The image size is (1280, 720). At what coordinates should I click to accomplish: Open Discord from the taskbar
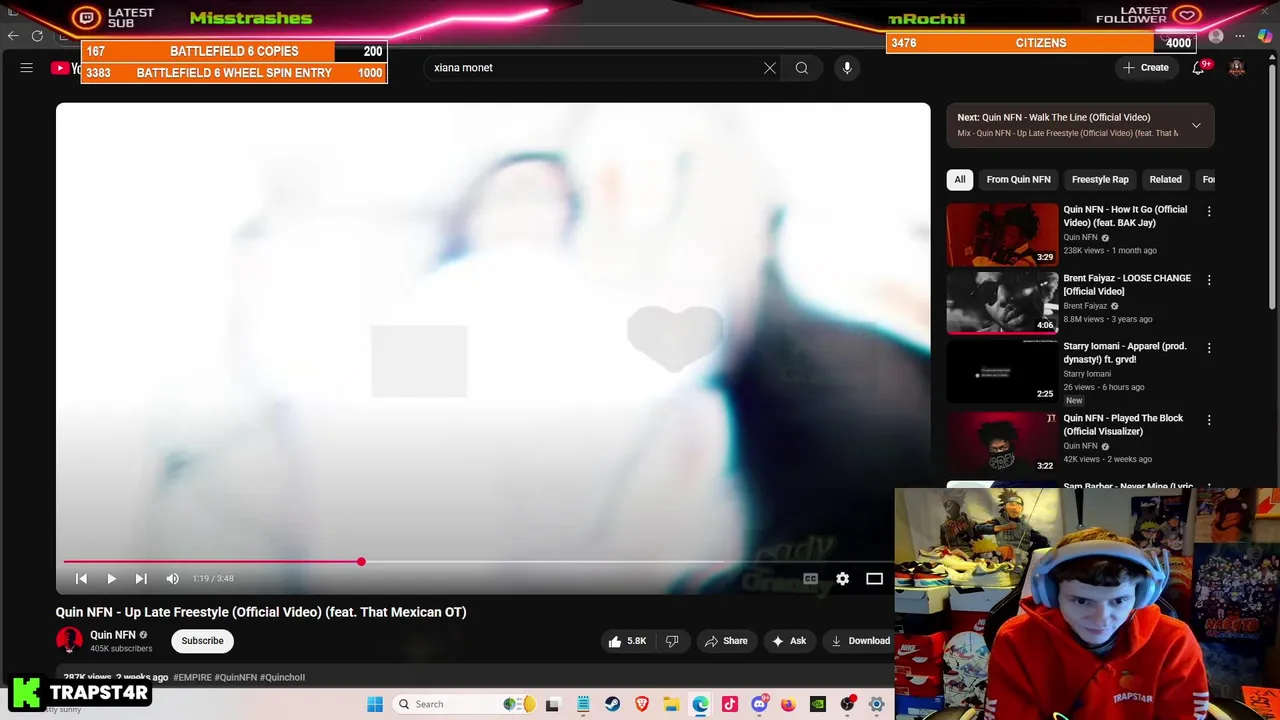point(759,705)
